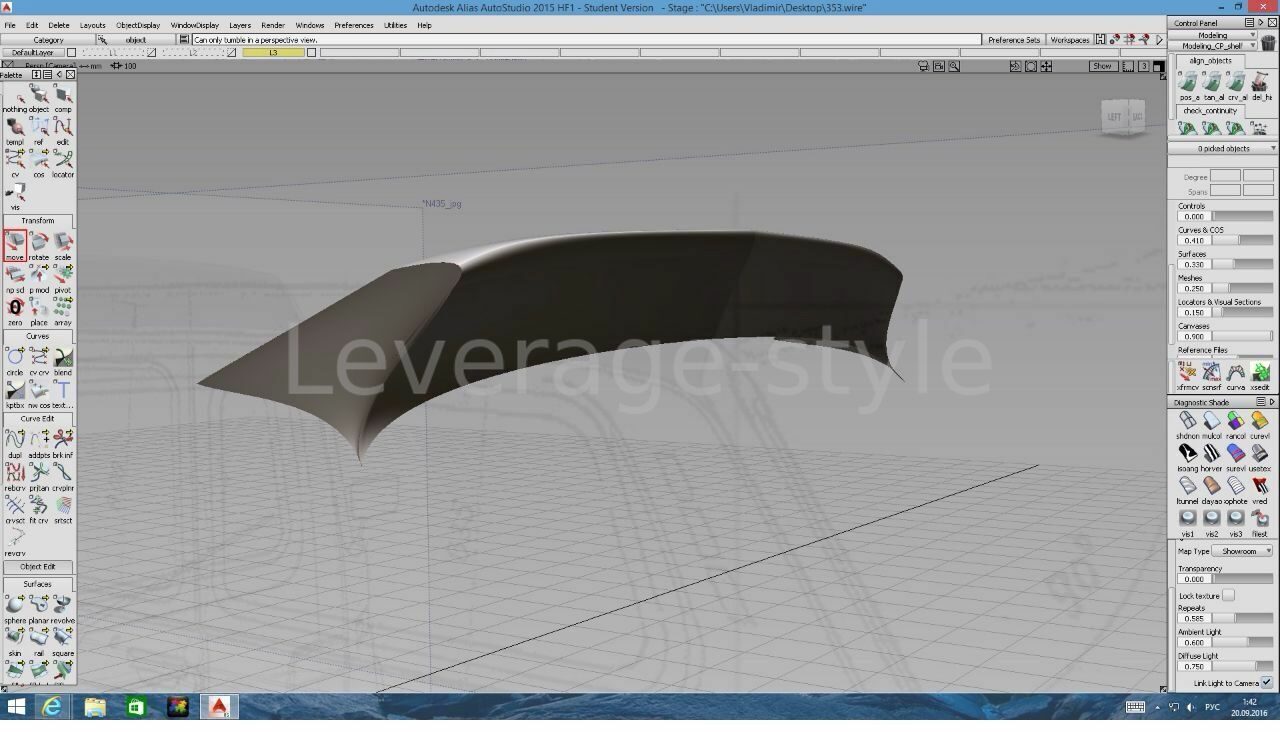
Task: Select the scale transform tool
Action: coord(63,243)
